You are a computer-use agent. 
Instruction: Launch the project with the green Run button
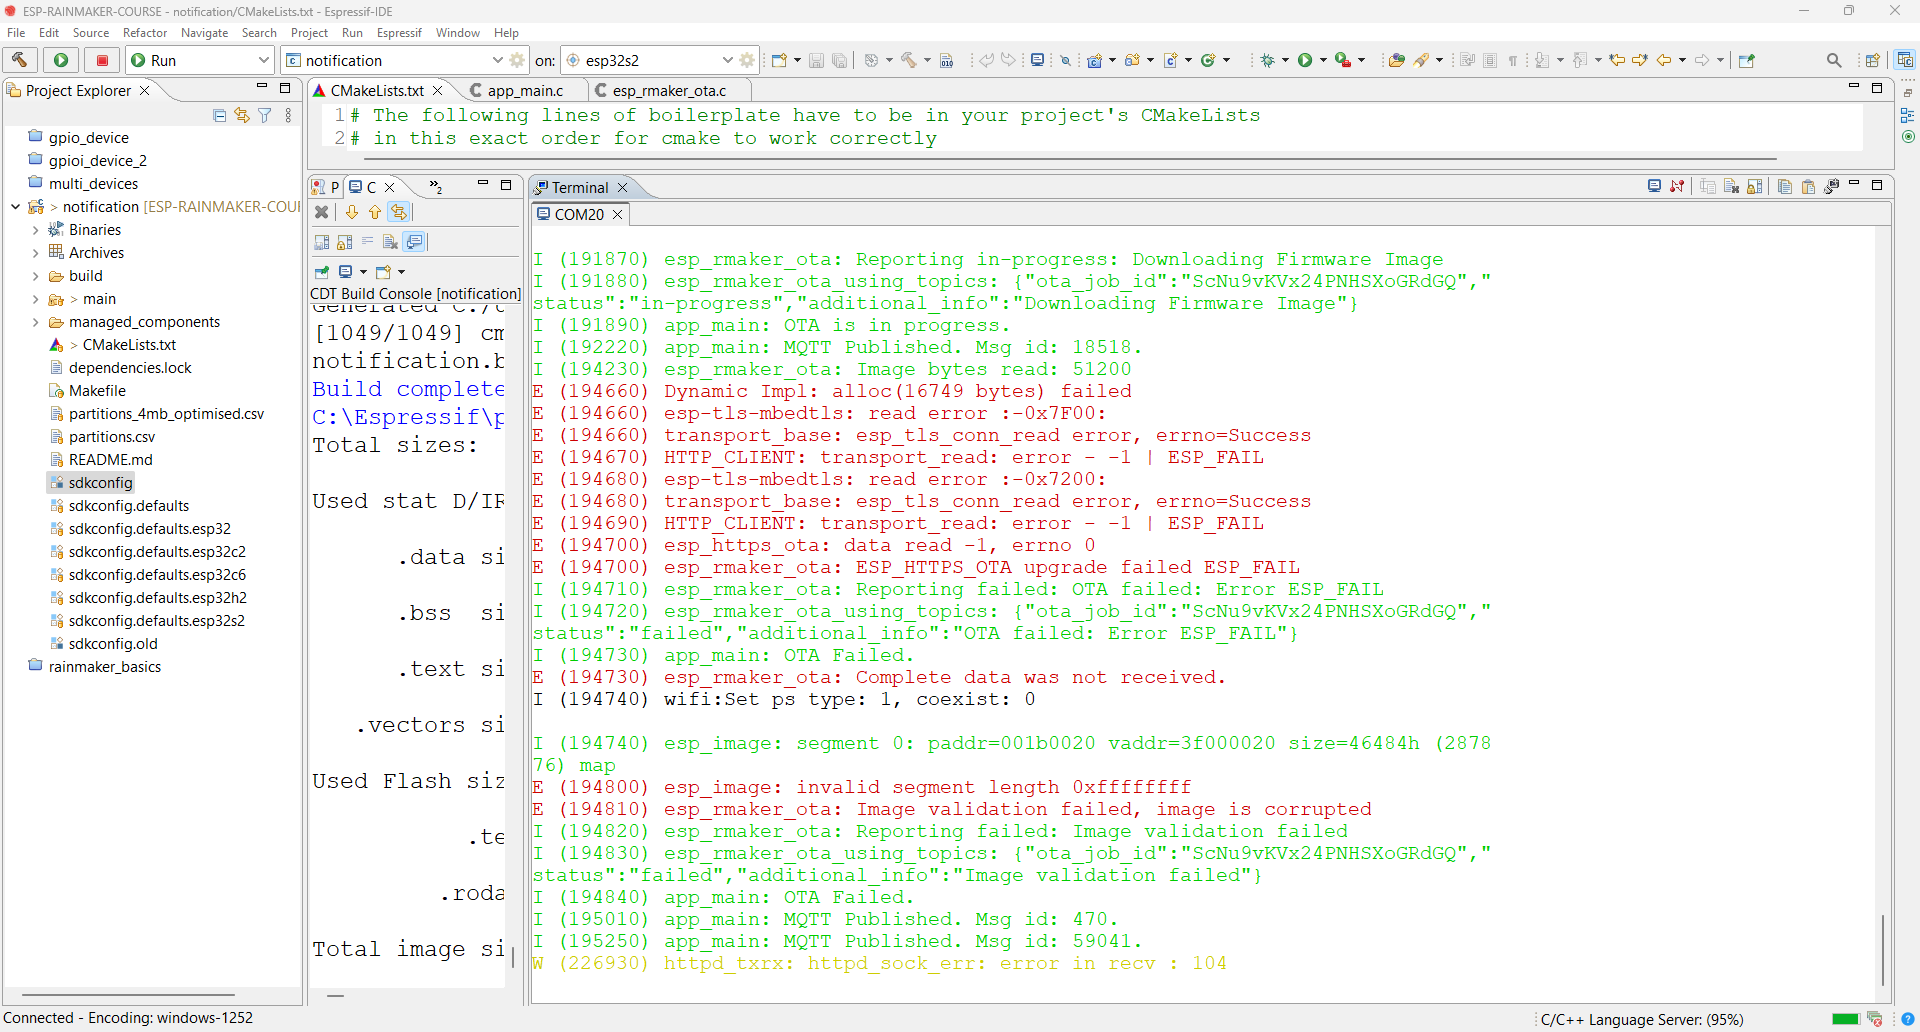(61, 60)
